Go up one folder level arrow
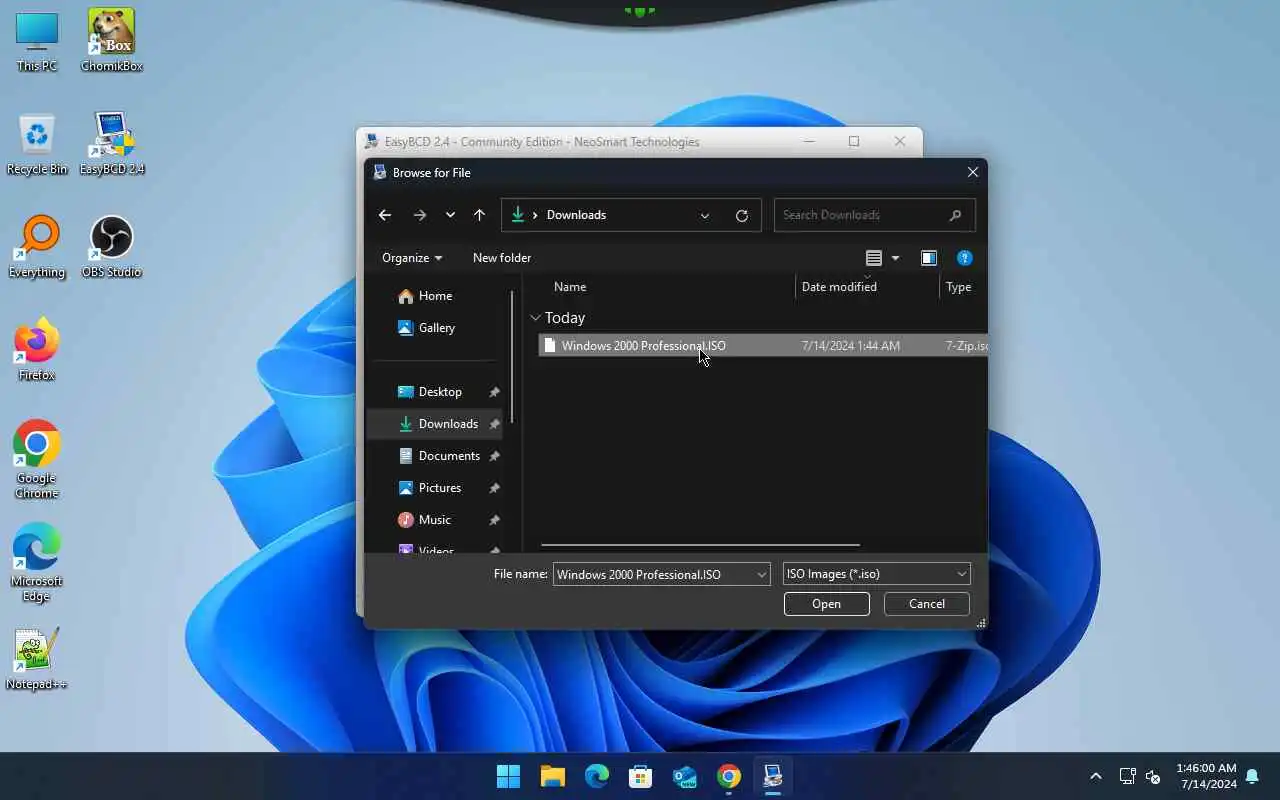 [x=479, y=215]
